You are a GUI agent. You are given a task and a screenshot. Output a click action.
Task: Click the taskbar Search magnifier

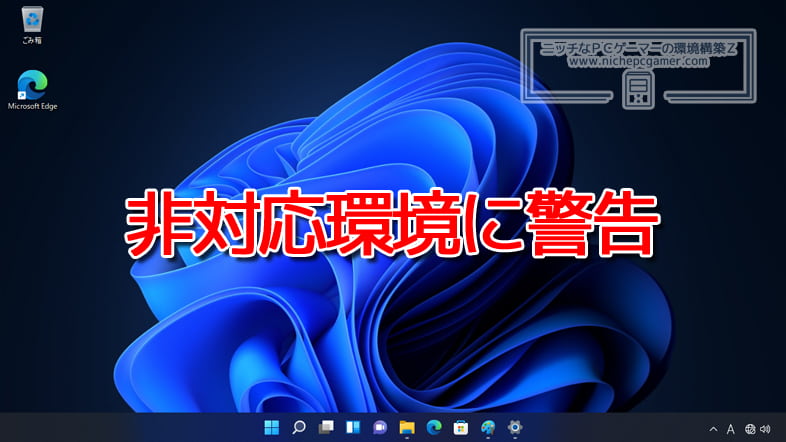click(298, 428)
